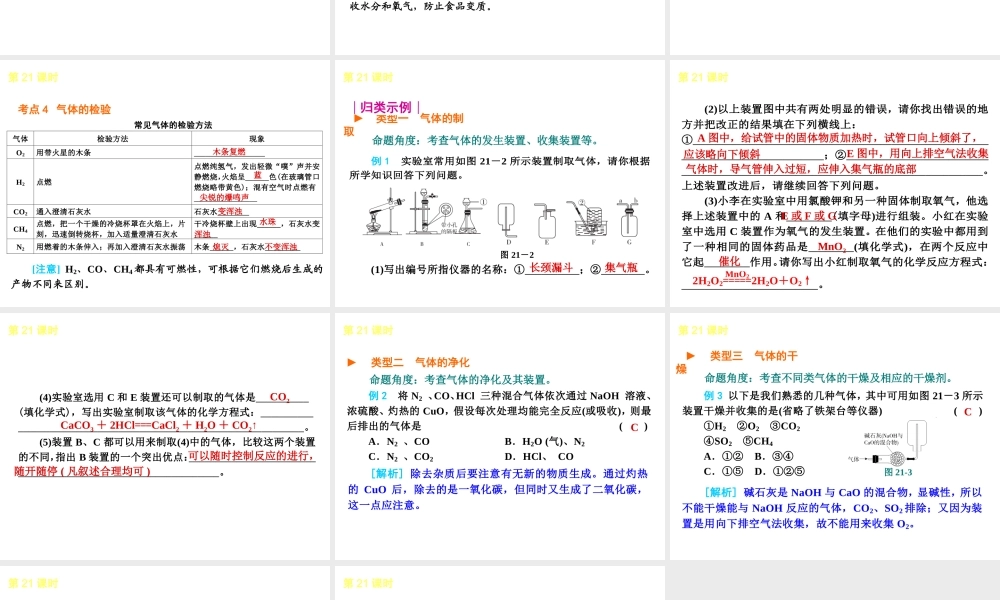
Task: Click the red answer E 或 F 或 G
Action: tap(810, 216)
